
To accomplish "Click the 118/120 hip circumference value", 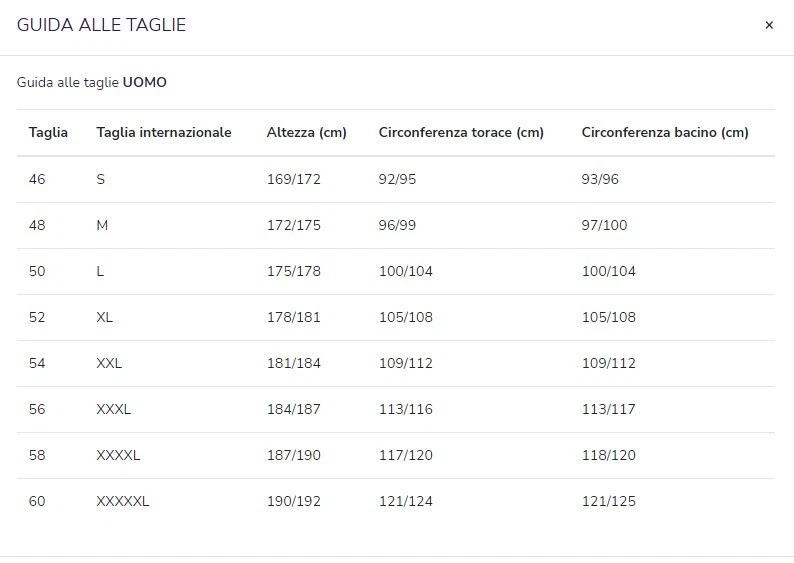I will click(609, 455).
